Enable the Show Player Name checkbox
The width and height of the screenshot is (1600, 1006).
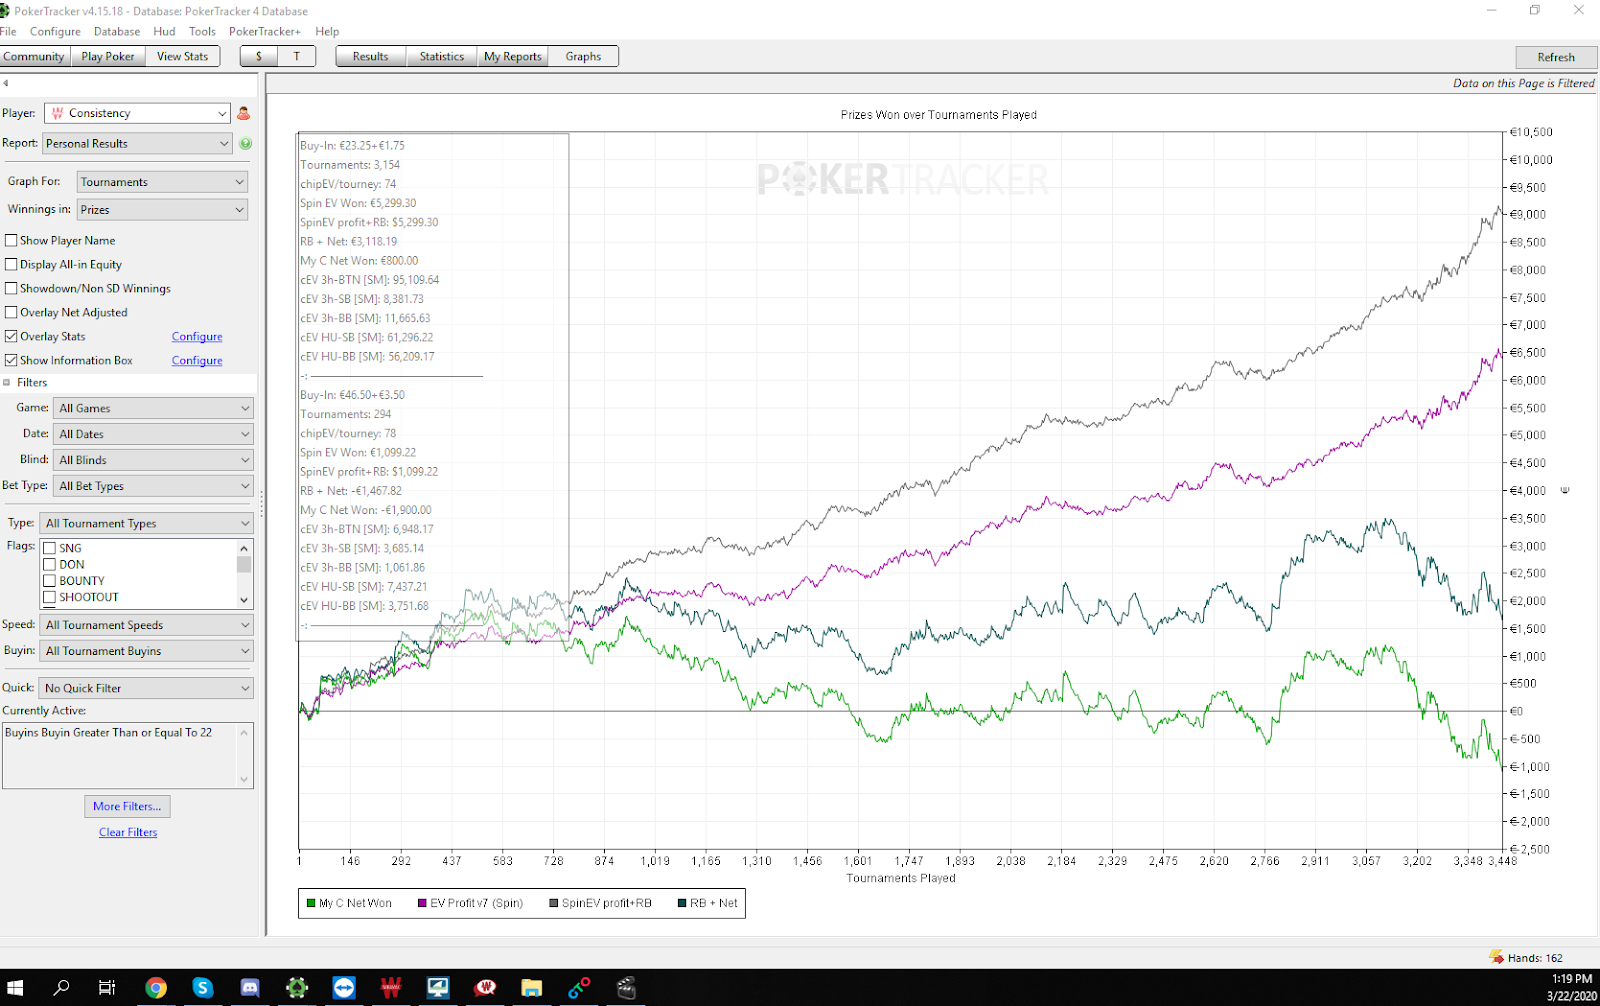[11, 240]
